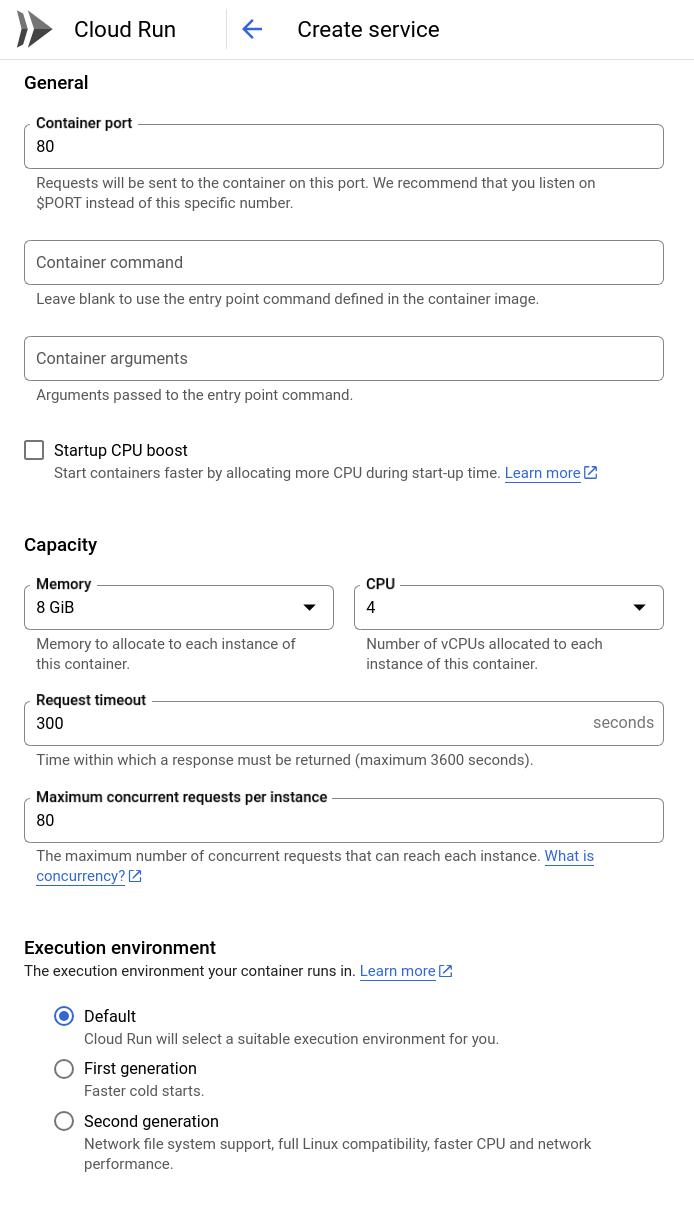Click the Request timeout field showing 300
The width and height of the screenshot is (694, 1211).
[x=300, y=723]
